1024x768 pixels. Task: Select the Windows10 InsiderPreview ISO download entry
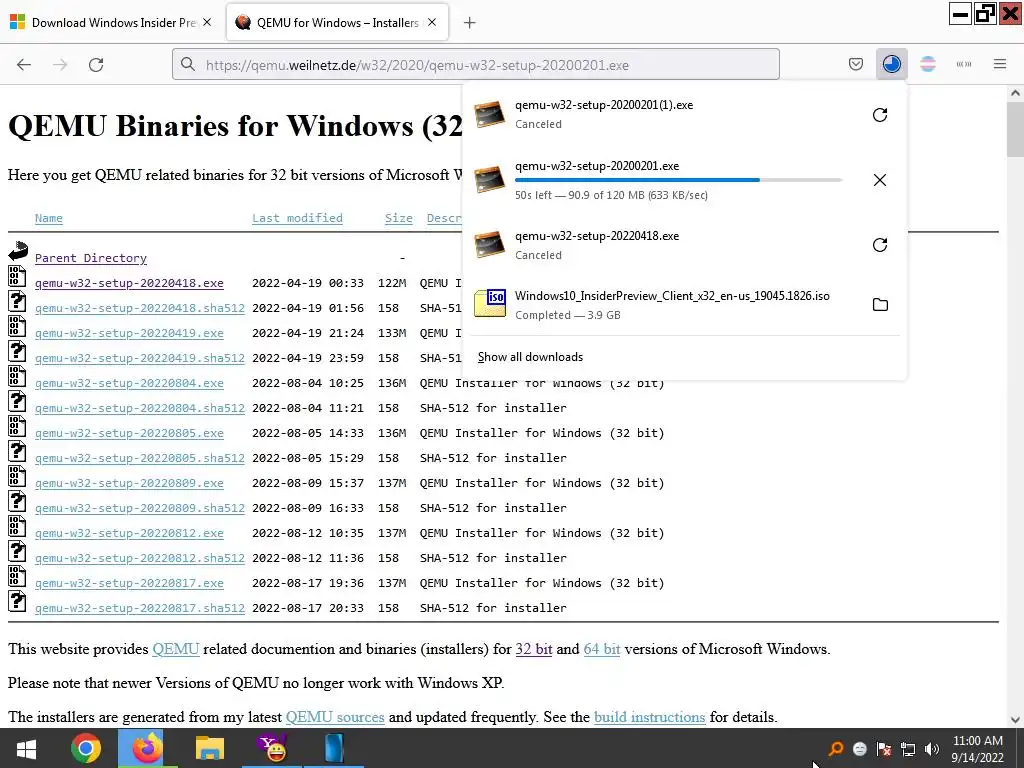tap(684, 305)
